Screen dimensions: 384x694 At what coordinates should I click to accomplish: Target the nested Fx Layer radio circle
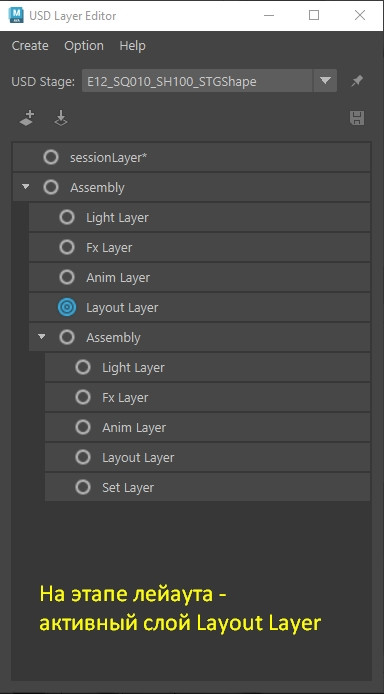point(83,397)
